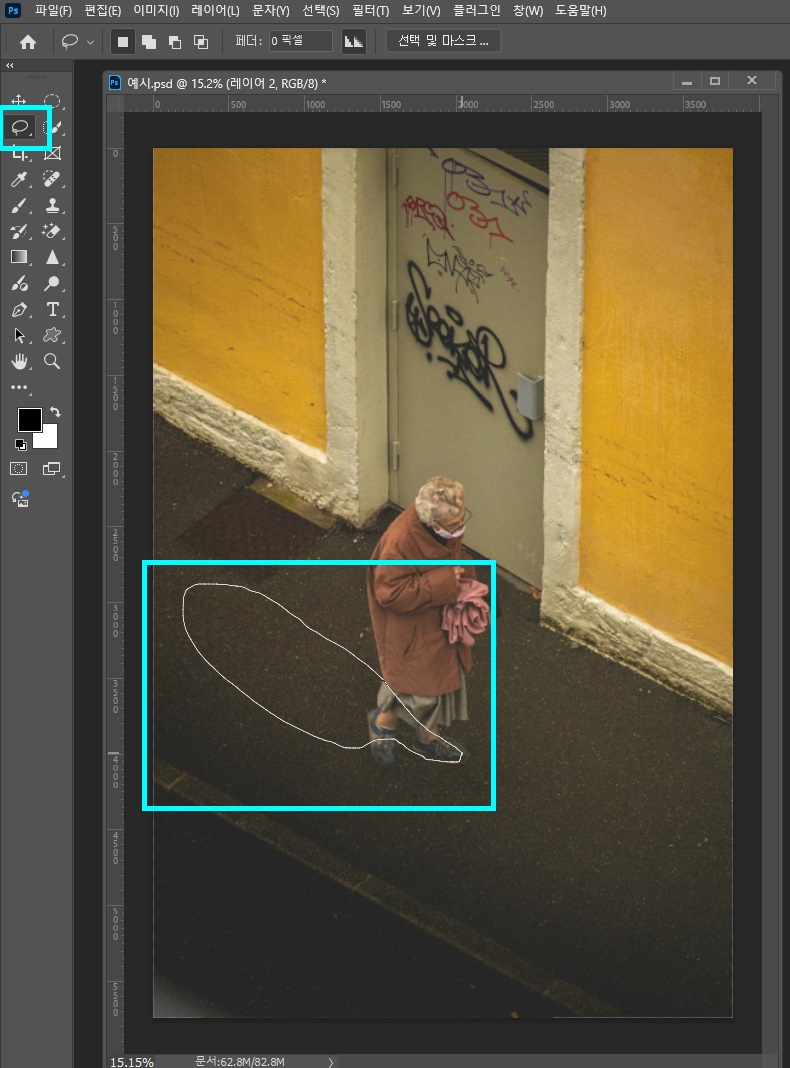
Task: Toggle Quick Mask mode
Action: click(x=19, y=469)
